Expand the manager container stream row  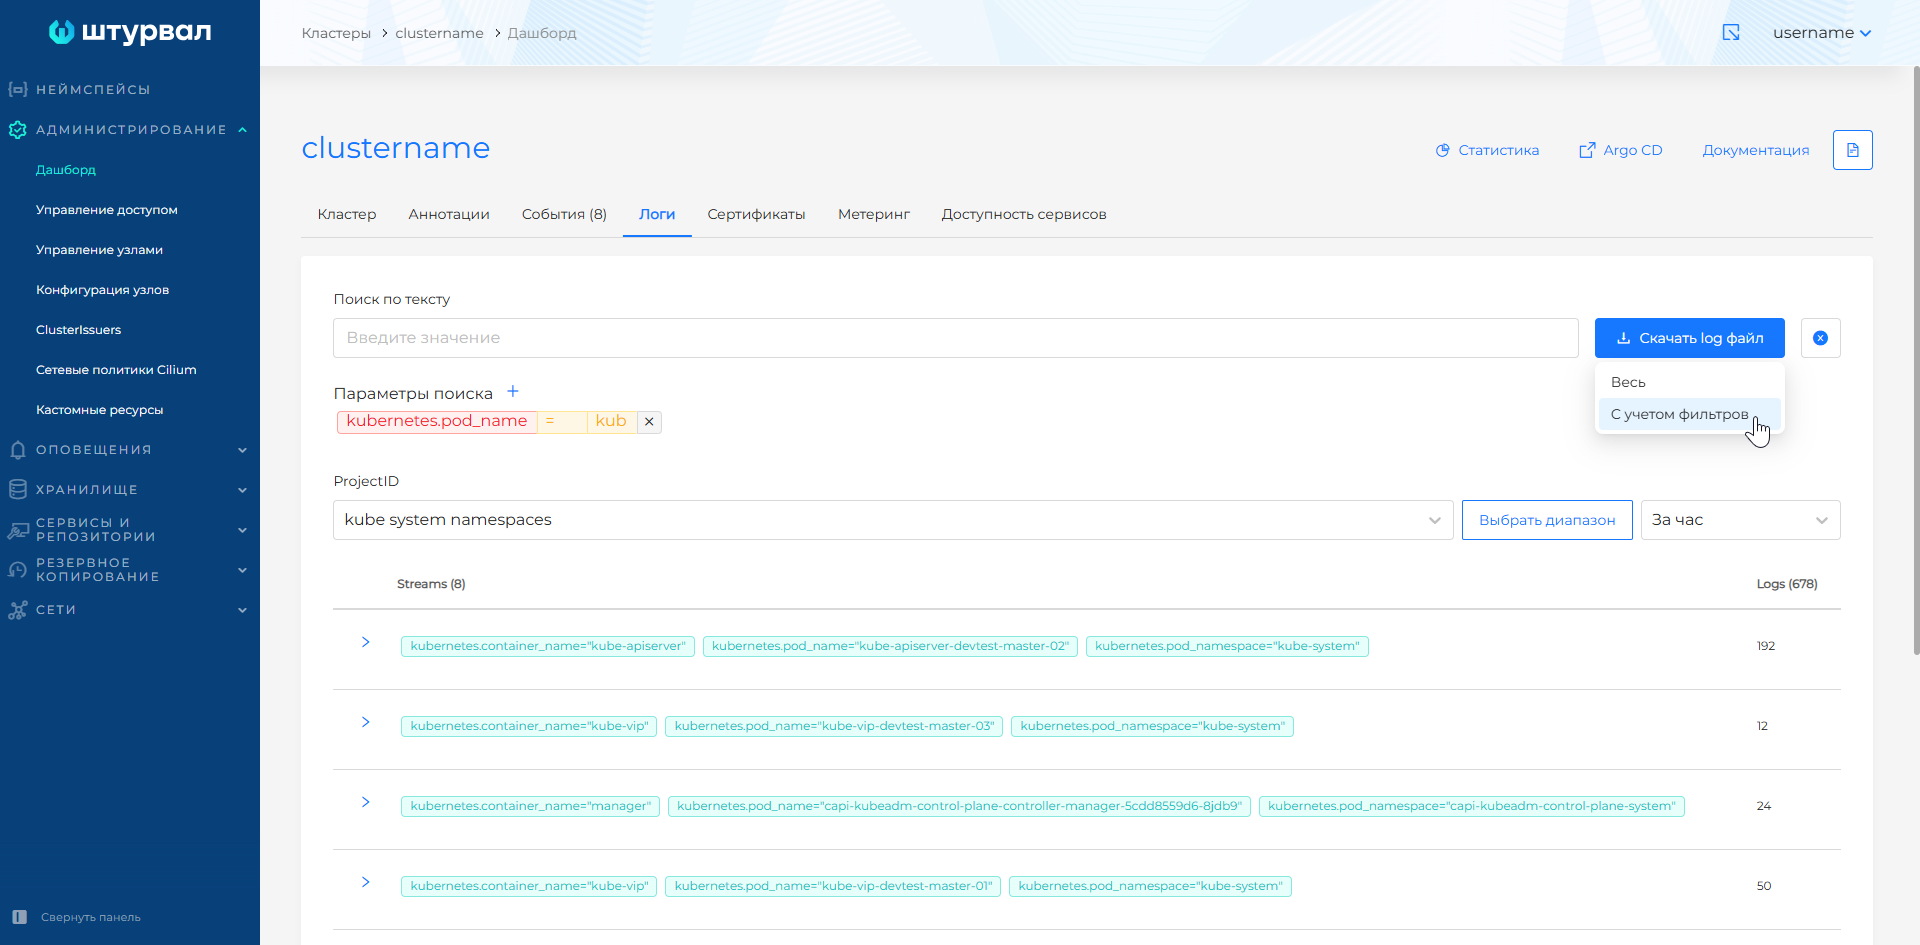point(366,802)
